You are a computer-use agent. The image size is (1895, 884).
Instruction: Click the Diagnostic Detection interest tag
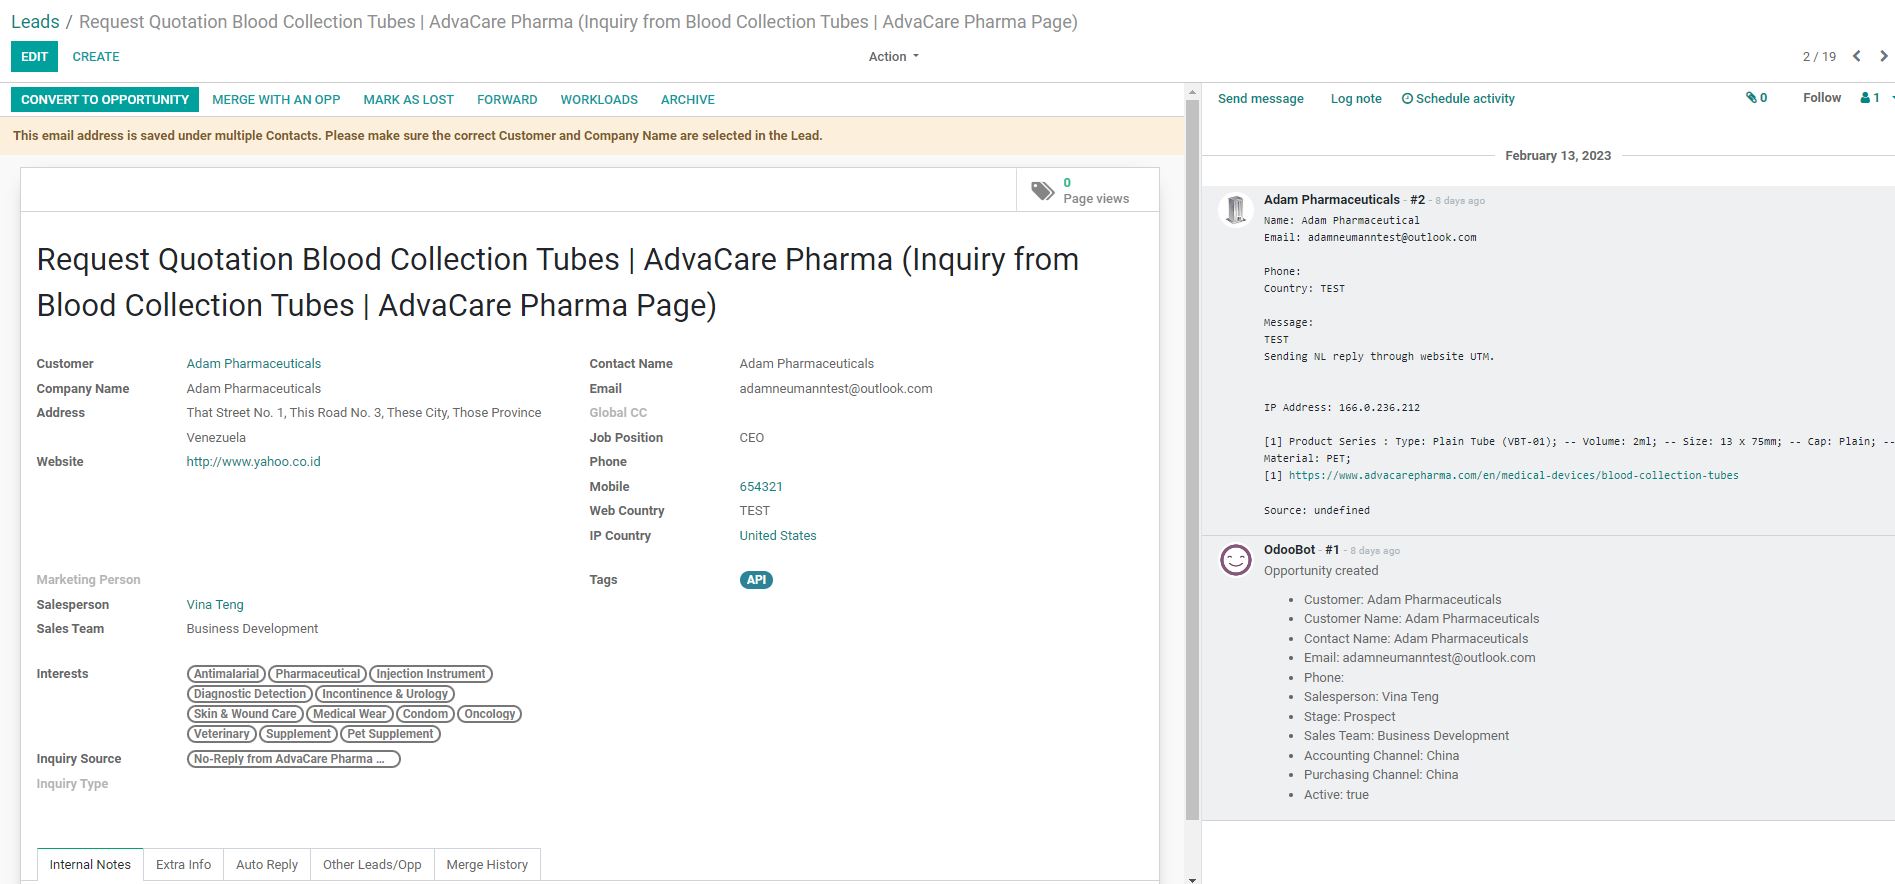(x=250, y=694)
